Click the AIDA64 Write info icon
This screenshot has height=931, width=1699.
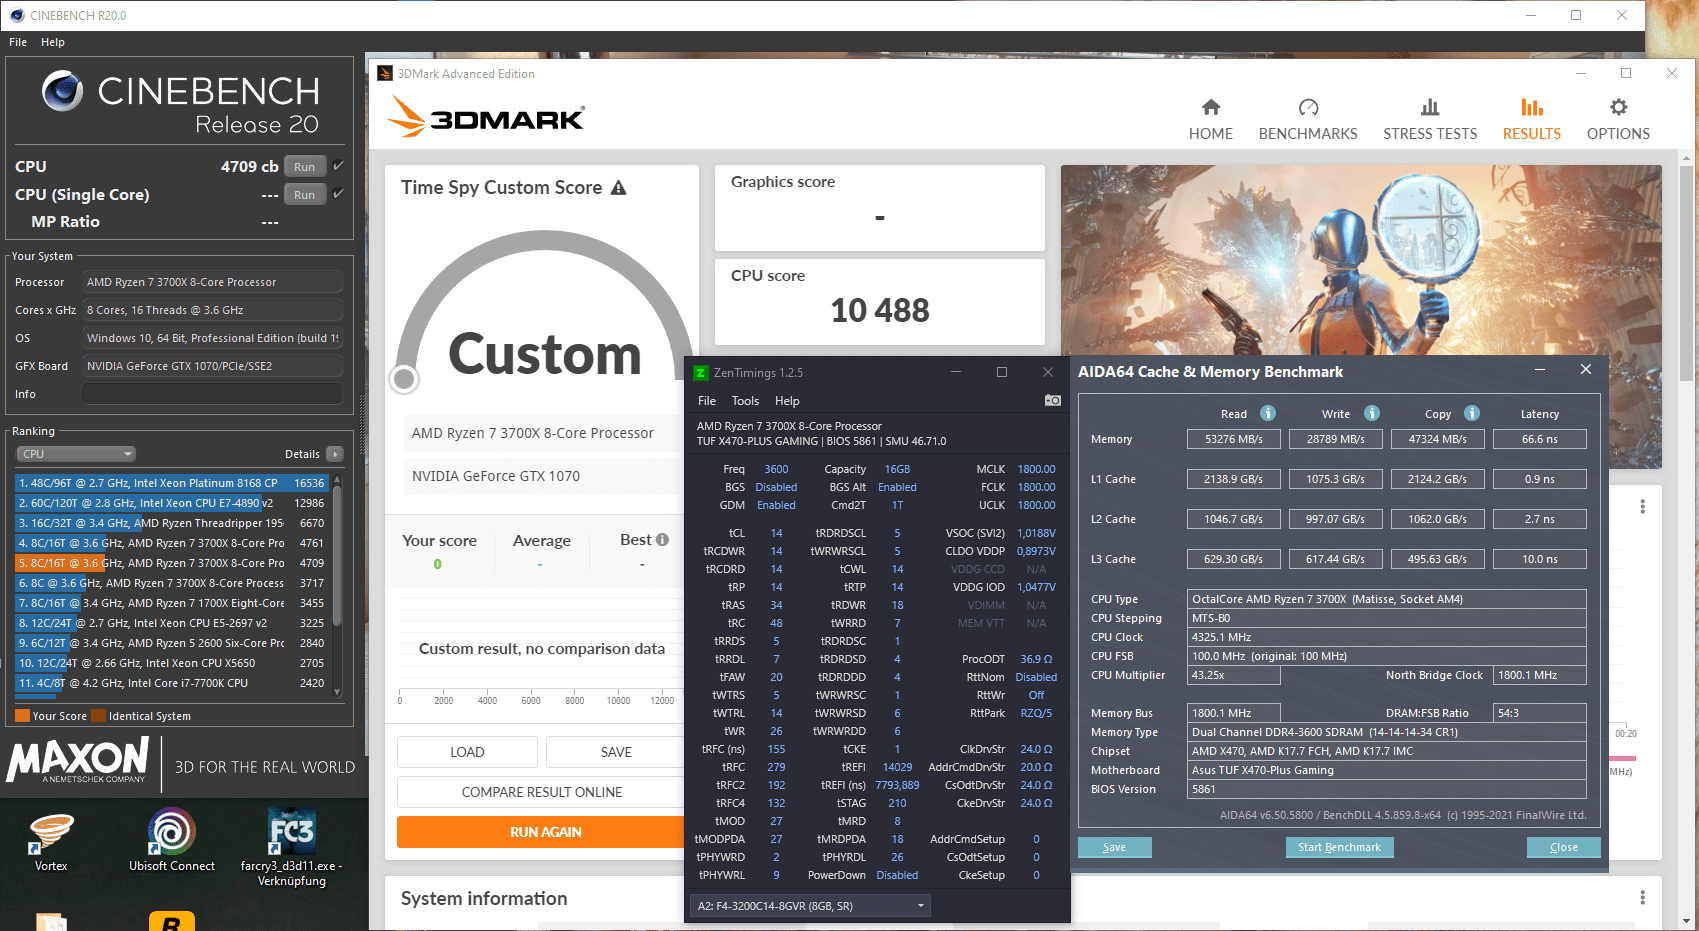(1372, 413)
